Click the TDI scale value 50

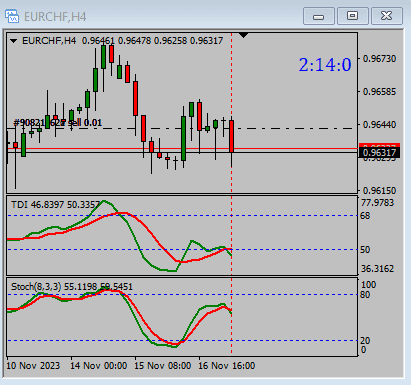coord(365,250)
